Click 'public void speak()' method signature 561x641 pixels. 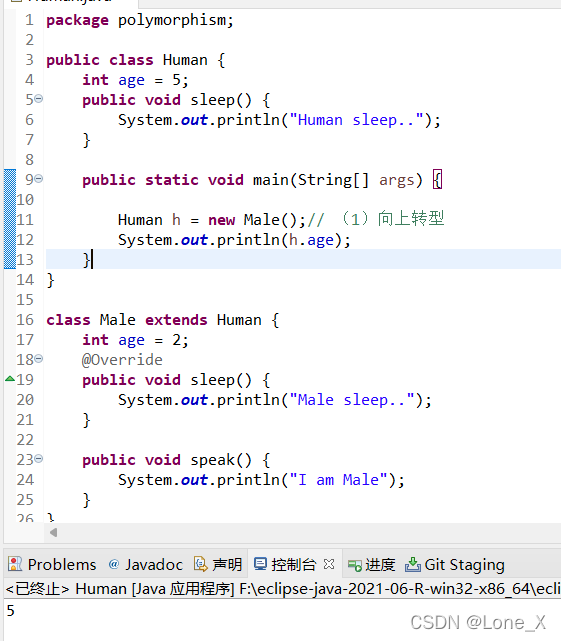click(167, 460)
